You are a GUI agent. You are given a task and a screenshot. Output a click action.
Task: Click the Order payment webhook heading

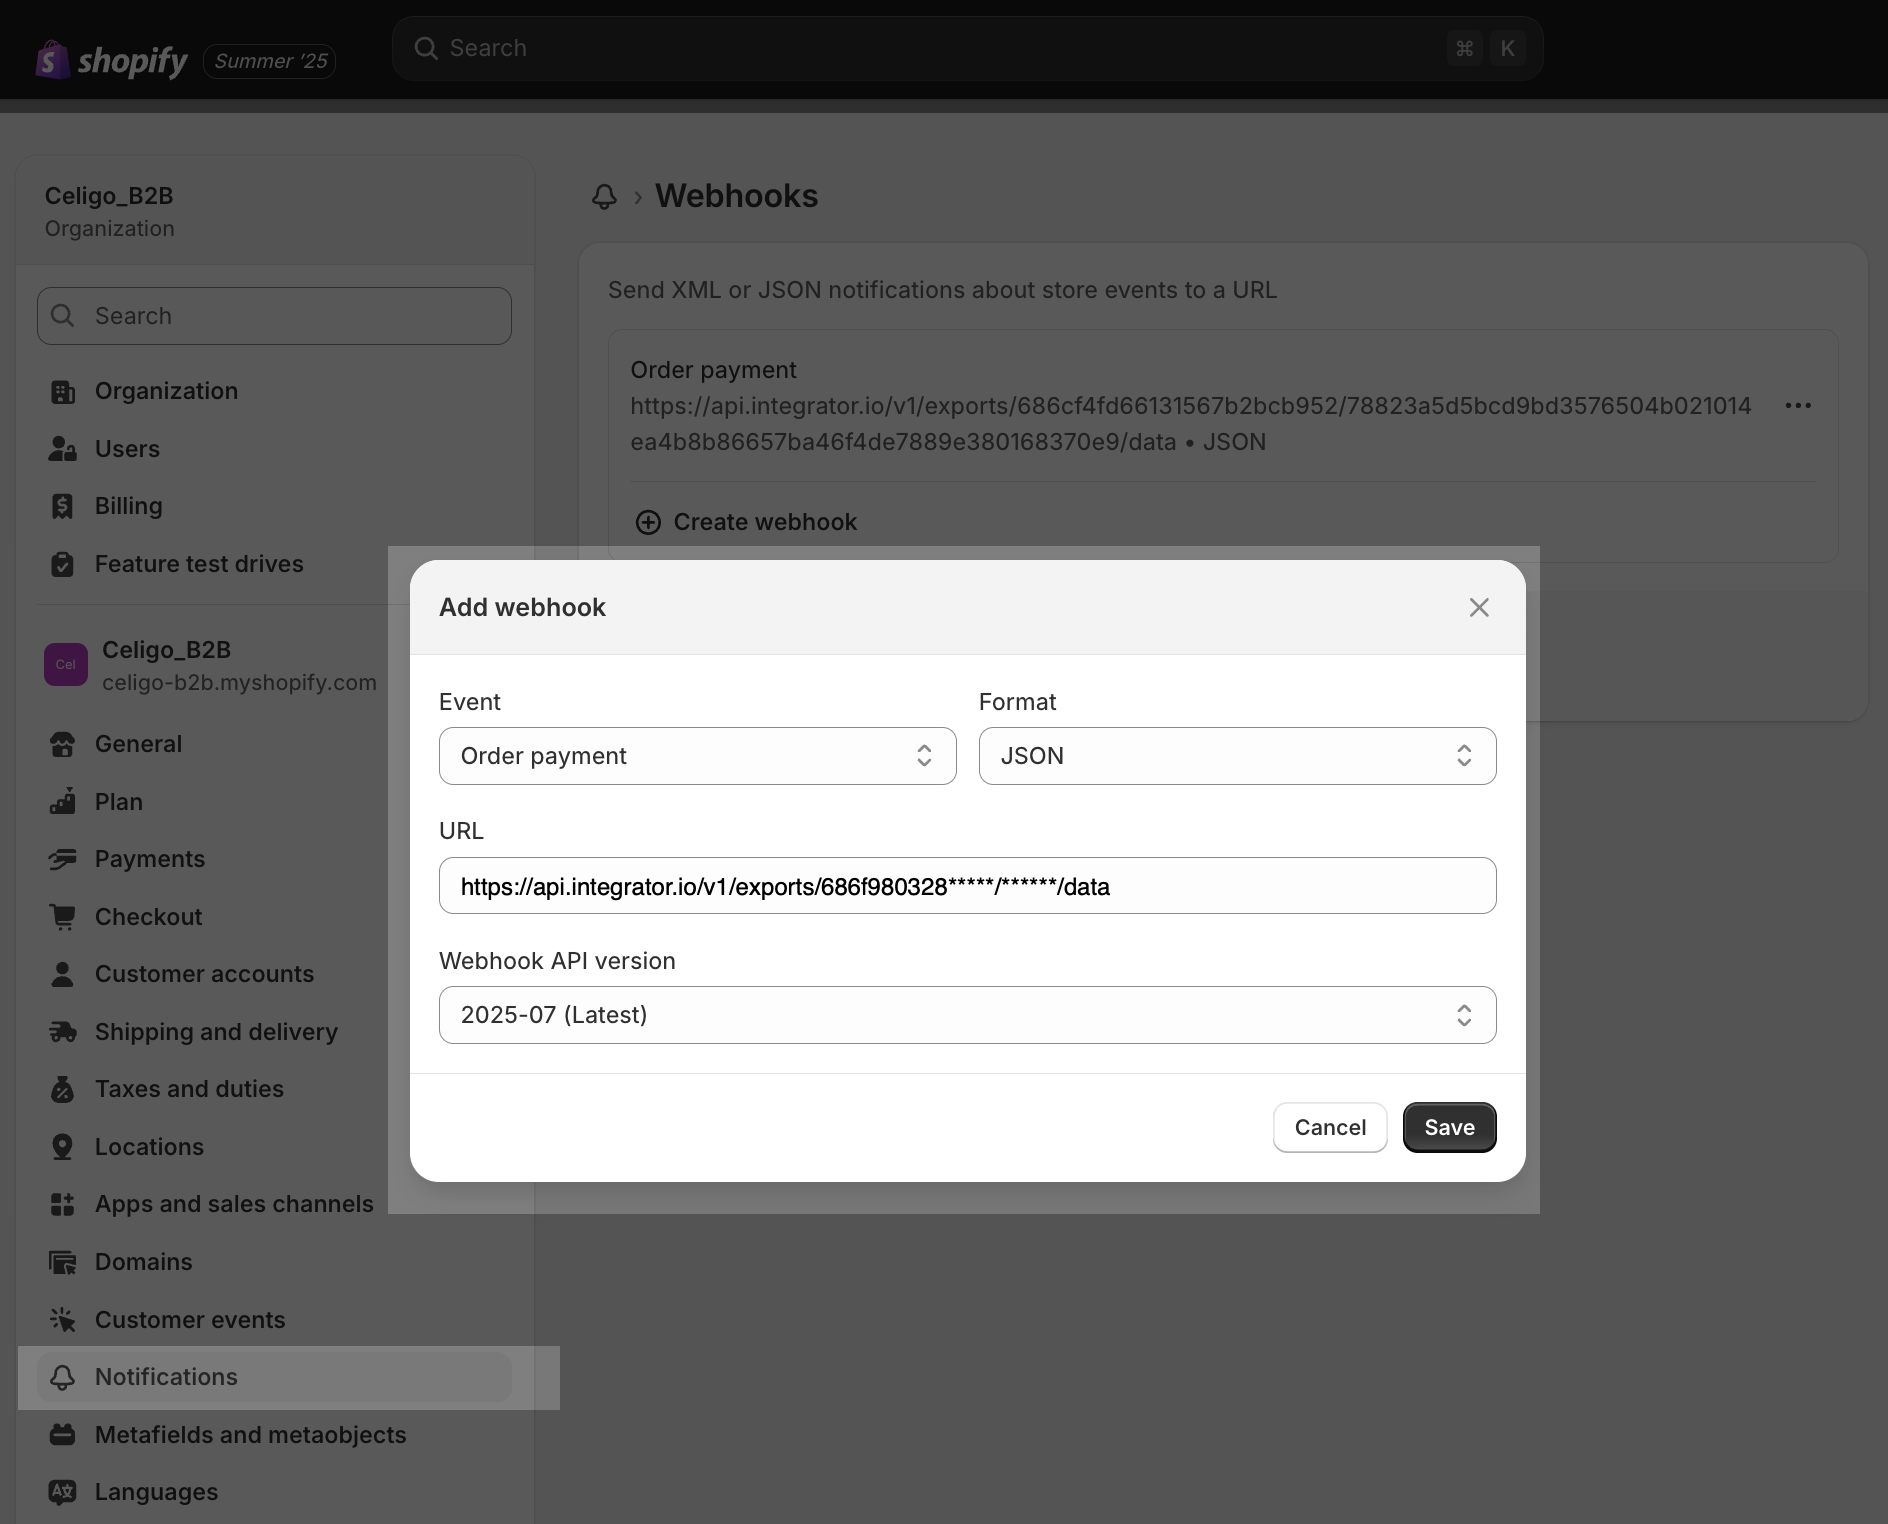(713, 370)
